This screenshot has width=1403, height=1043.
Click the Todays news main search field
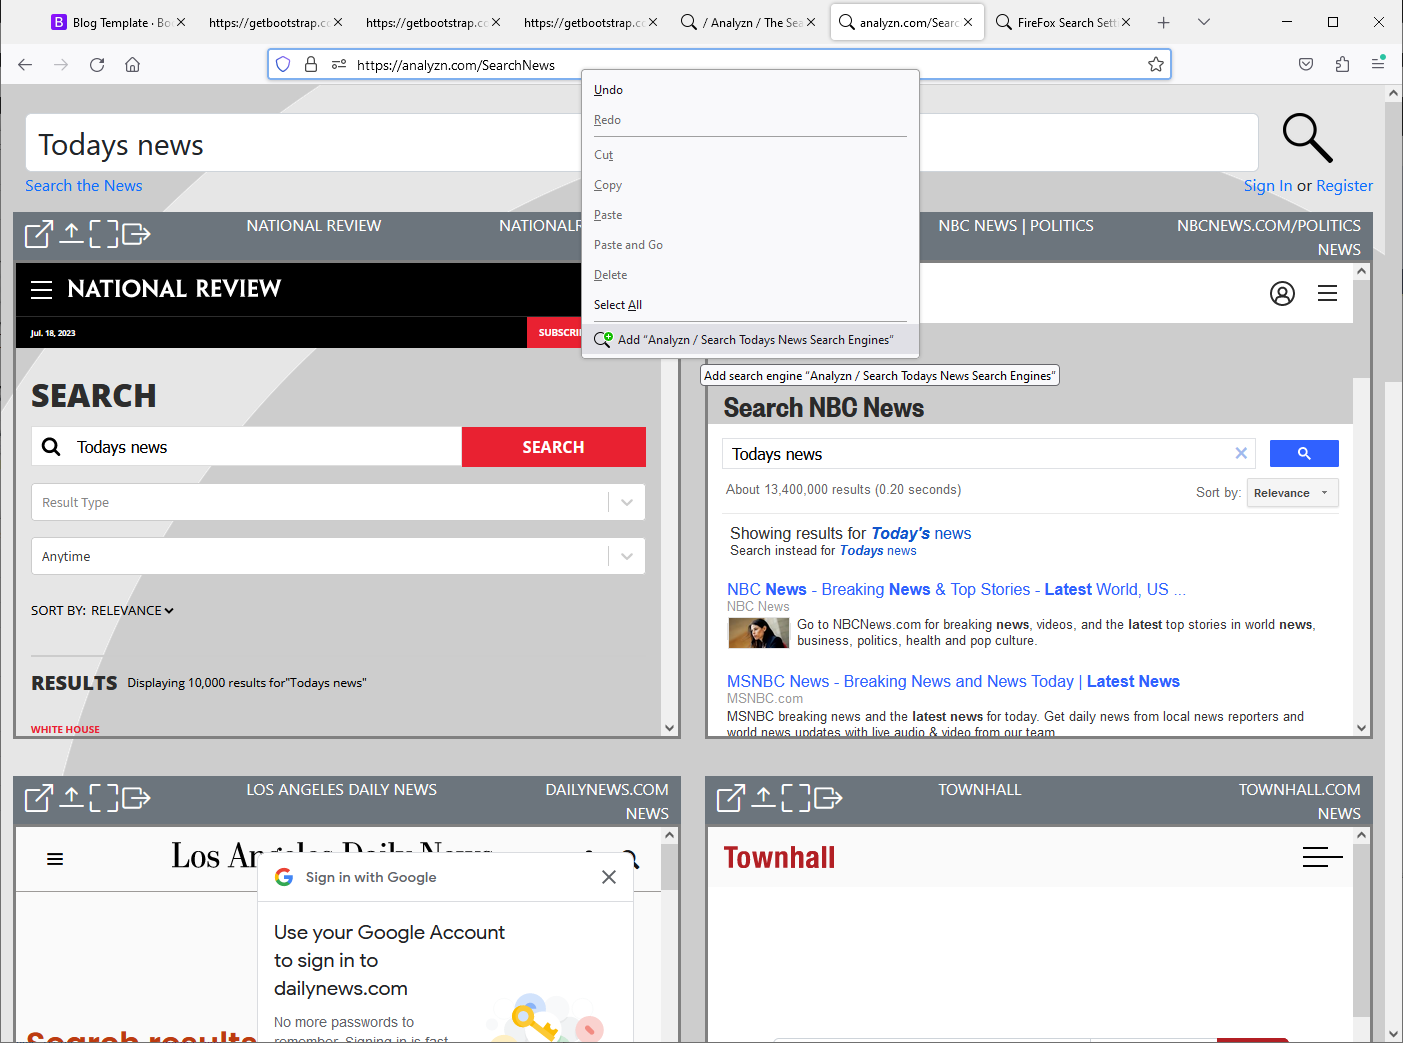[641, 143]
